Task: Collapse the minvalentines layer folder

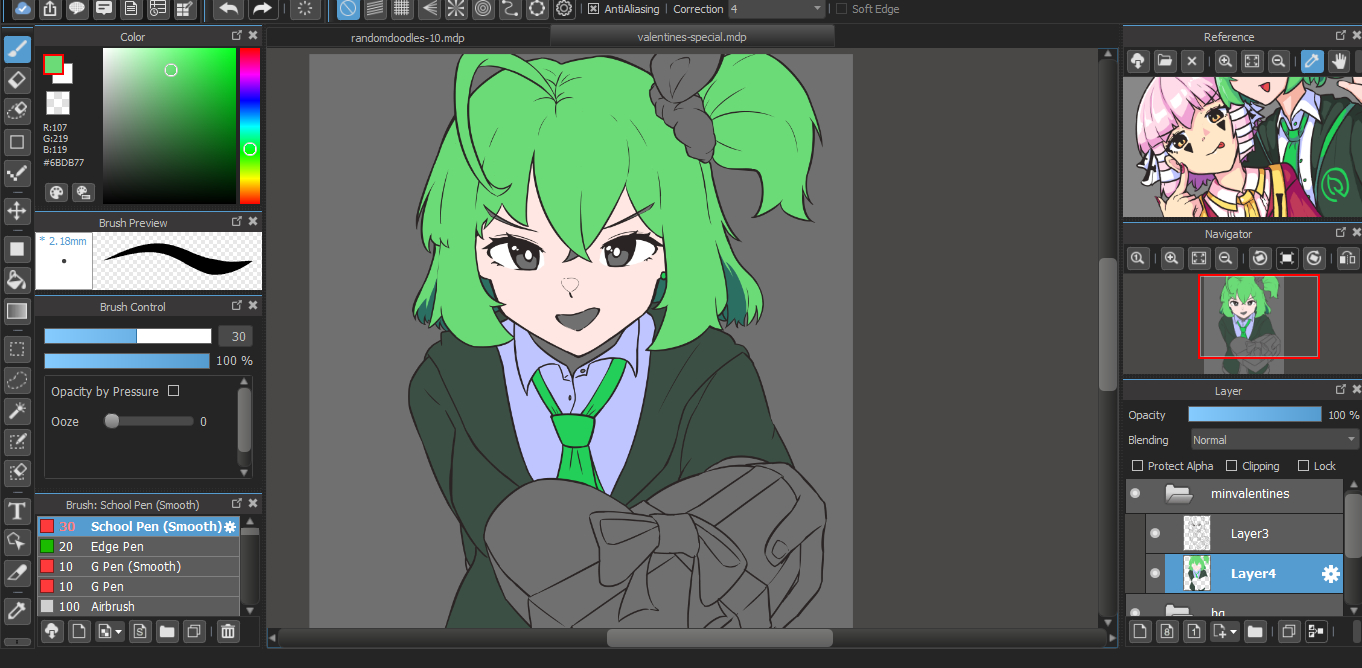Action: tap(1180, 493)
